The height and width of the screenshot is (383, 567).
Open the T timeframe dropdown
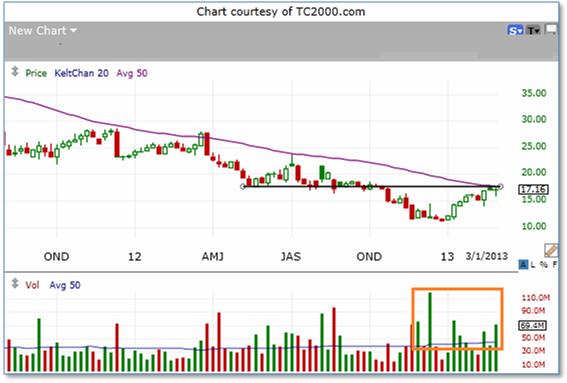tap(533, 30)
